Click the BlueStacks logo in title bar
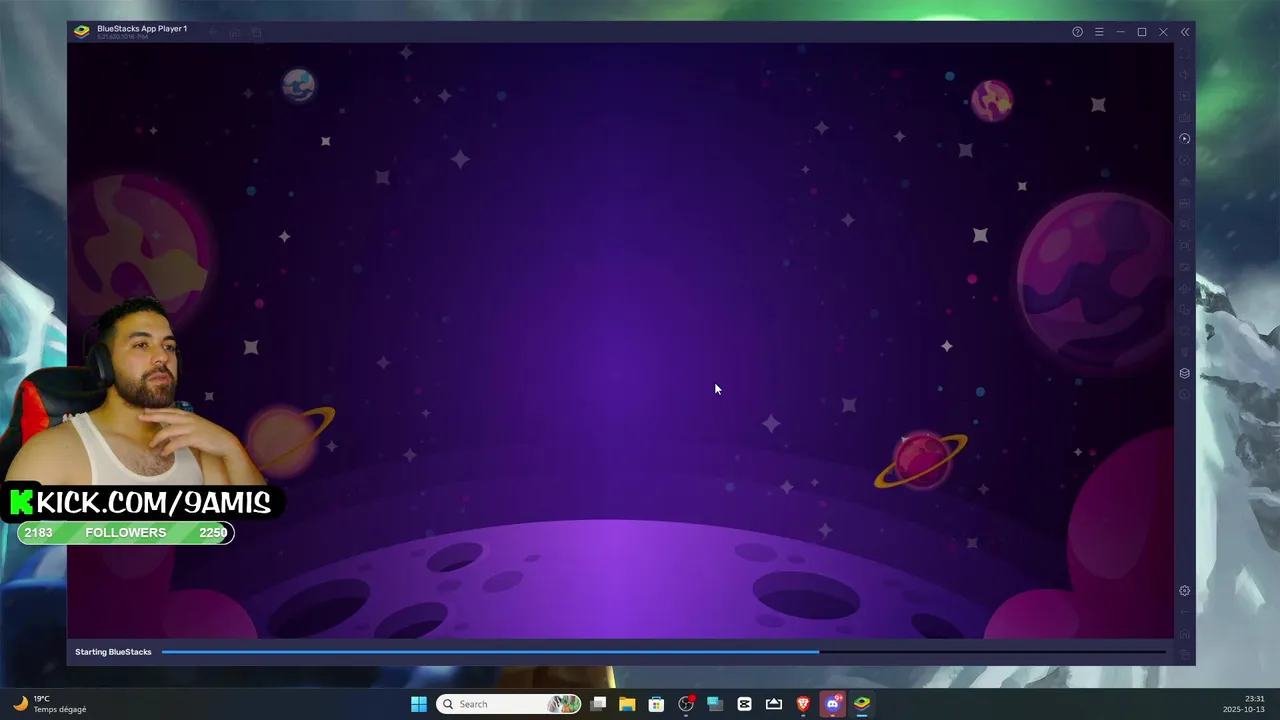Screen dimensions: 1280x720 tap(82, 31)
